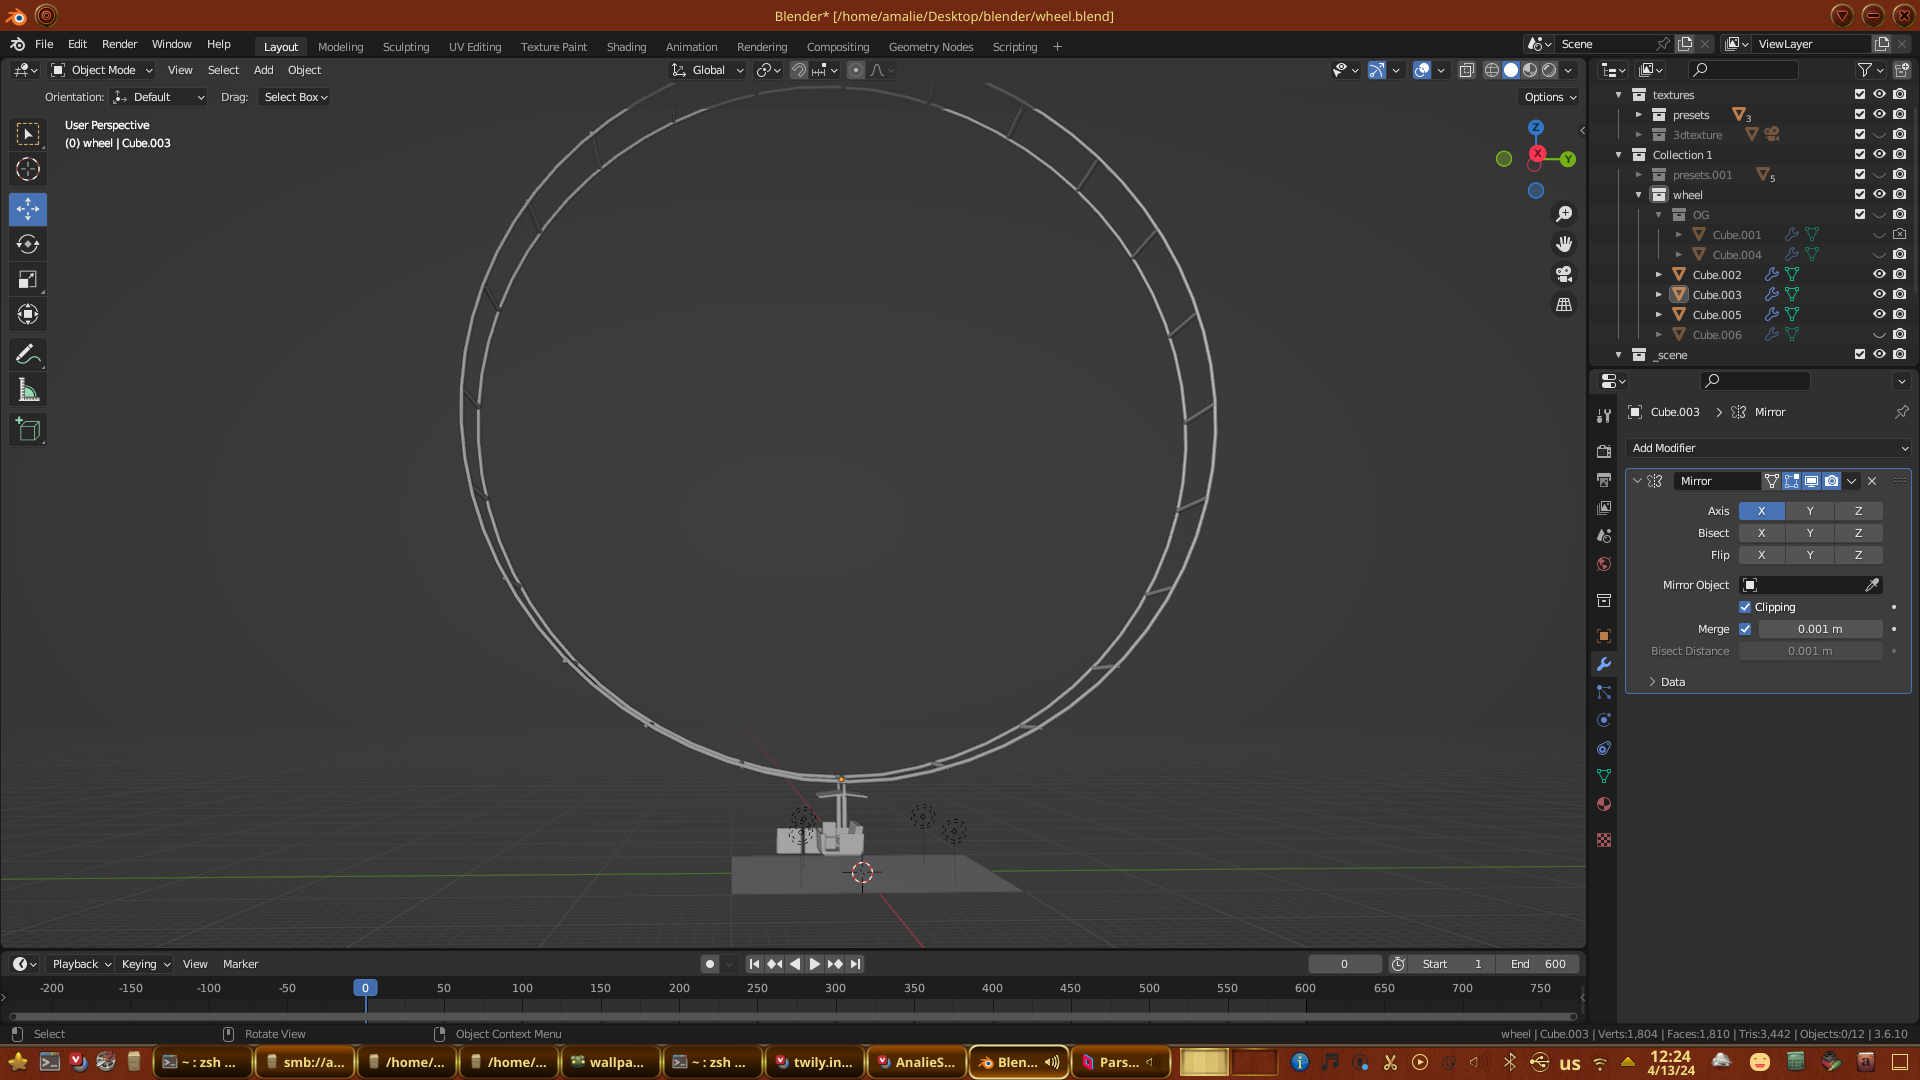
Task: Click the End frame 600 field
Action: click(1539, 964)
